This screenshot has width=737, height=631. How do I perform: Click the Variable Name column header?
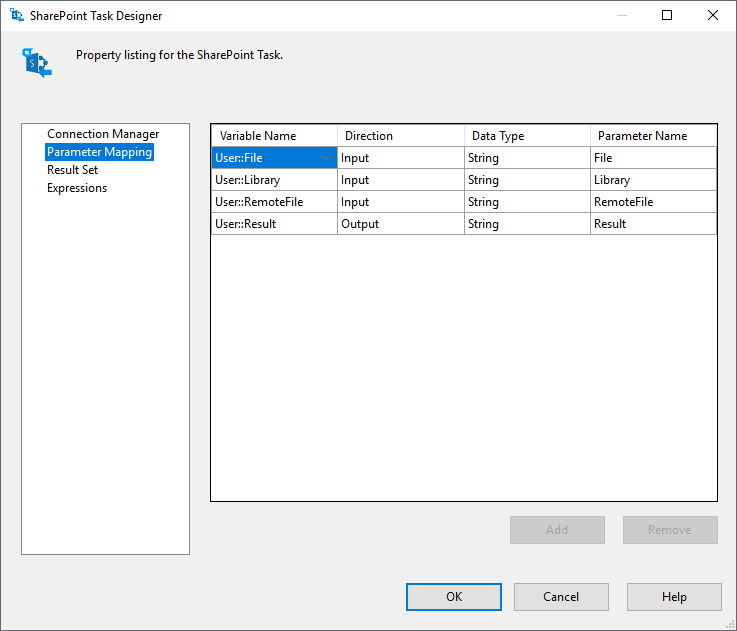point(274,136)
